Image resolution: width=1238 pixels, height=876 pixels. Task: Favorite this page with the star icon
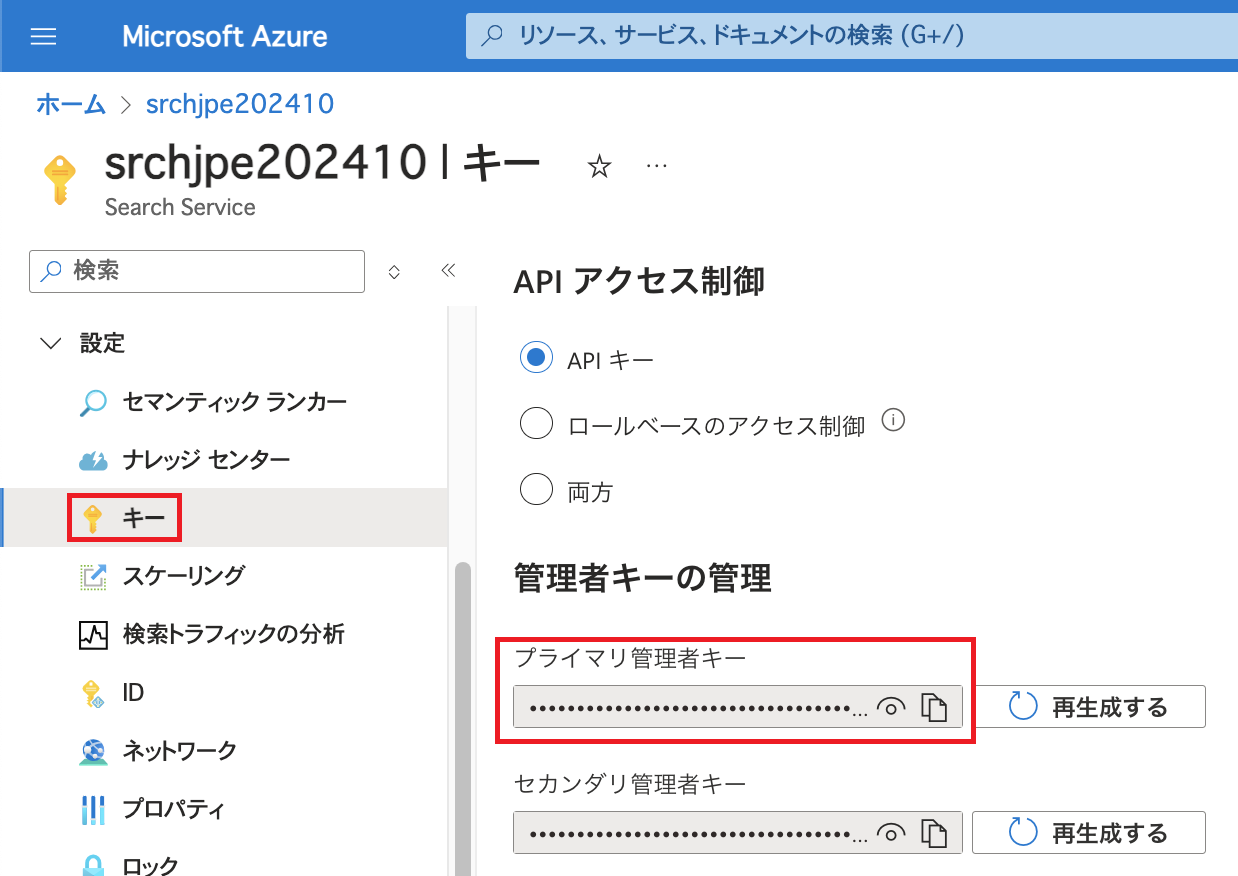pyautogui.click(x=599, y=167)
